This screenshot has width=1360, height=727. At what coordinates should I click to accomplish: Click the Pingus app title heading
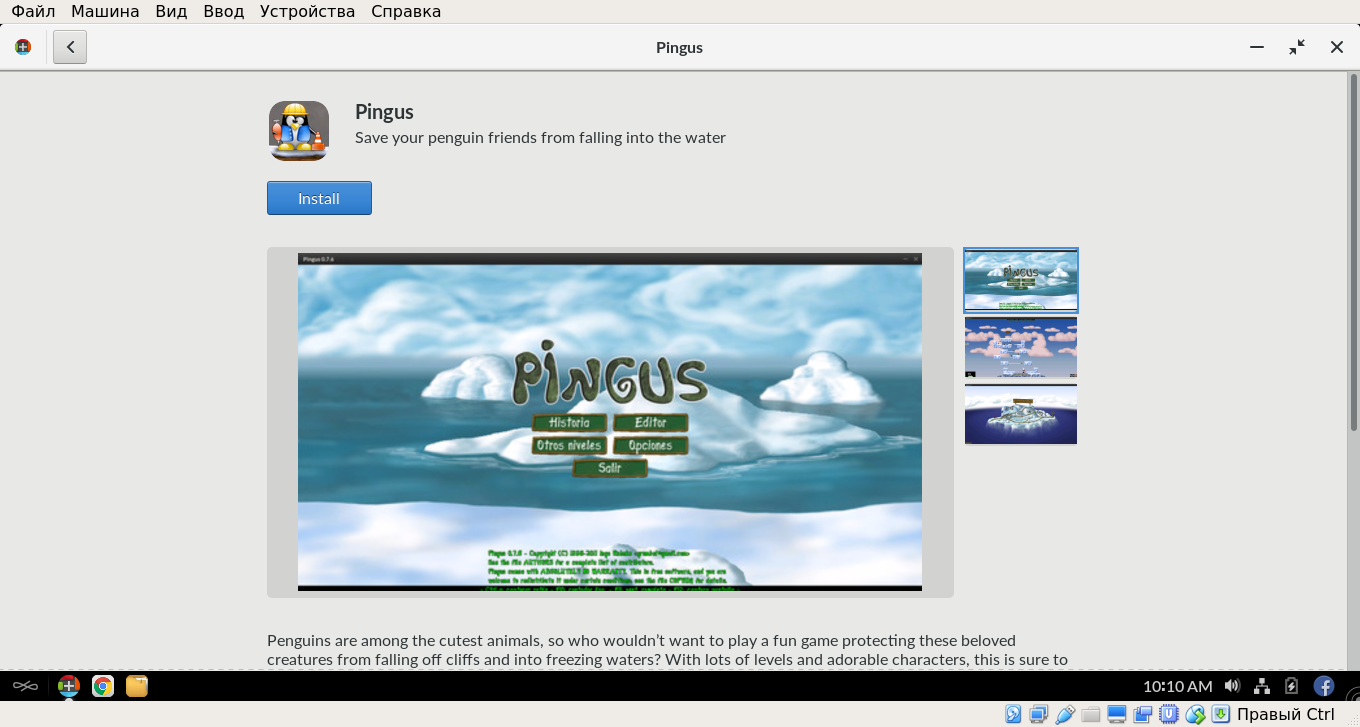[x=384, y=112]
